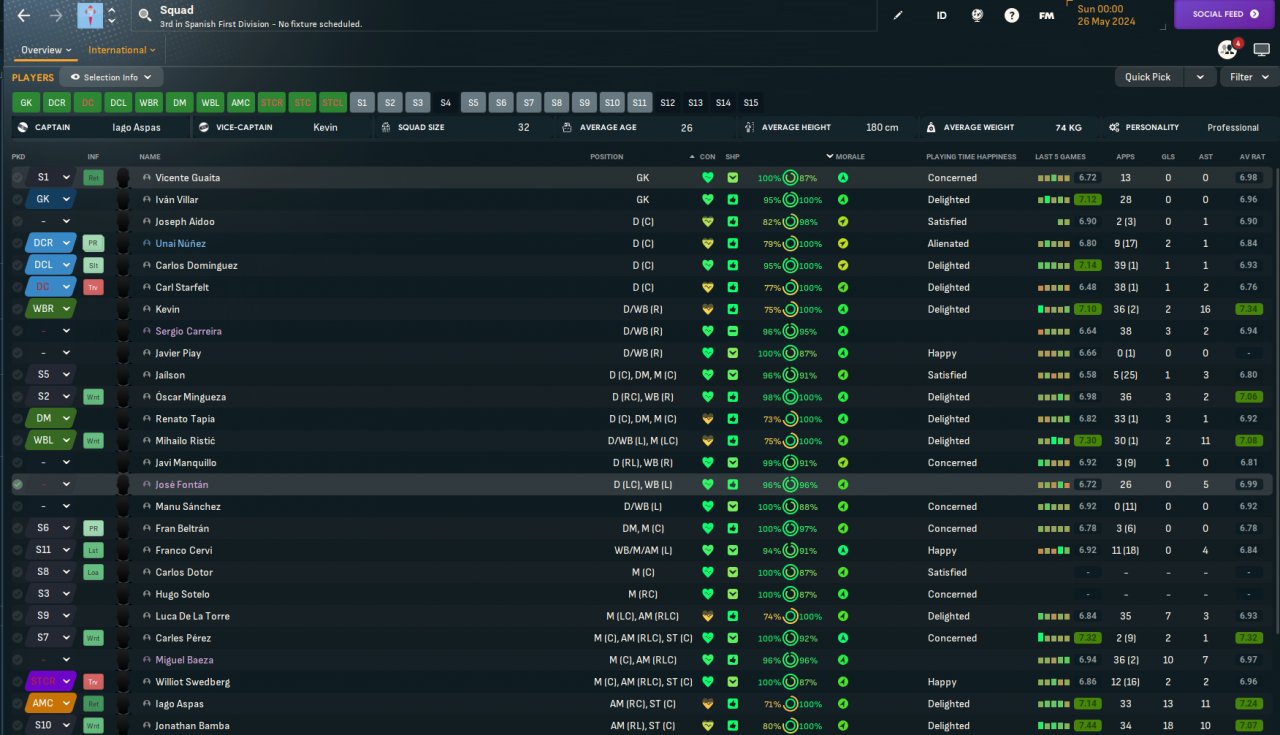Open the Social Feed button
Screen dimensions: 1280x735
[1224, 14]
